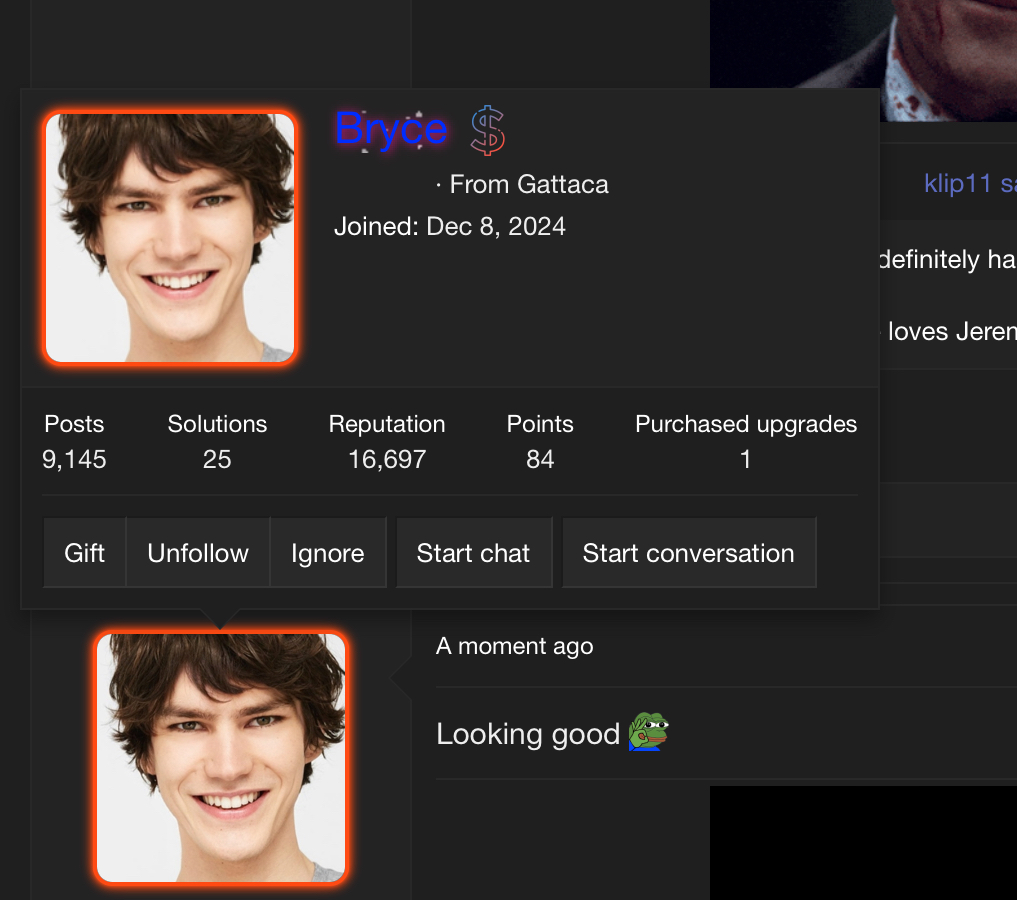Open the klip11 username link
Viewport: 1017px width, 900px height.
click(x=957, y=184)
